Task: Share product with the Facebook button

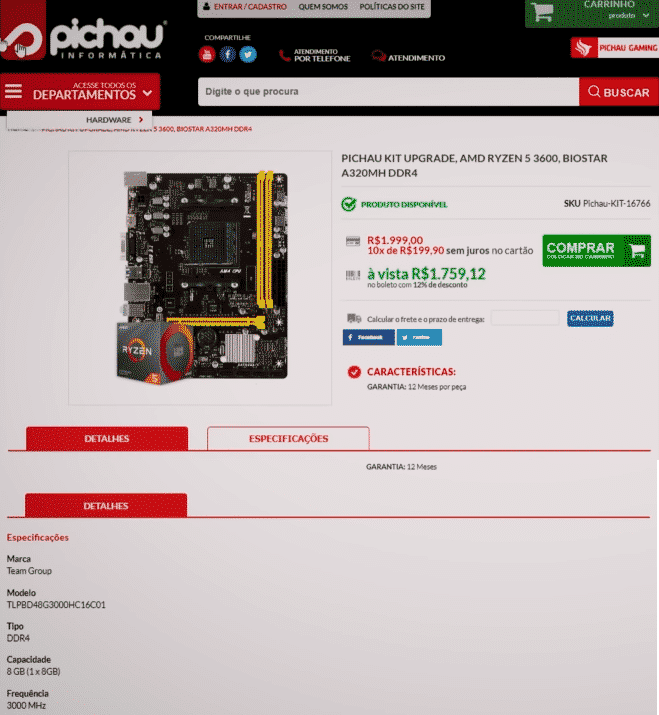Action: tap(368, 337)
